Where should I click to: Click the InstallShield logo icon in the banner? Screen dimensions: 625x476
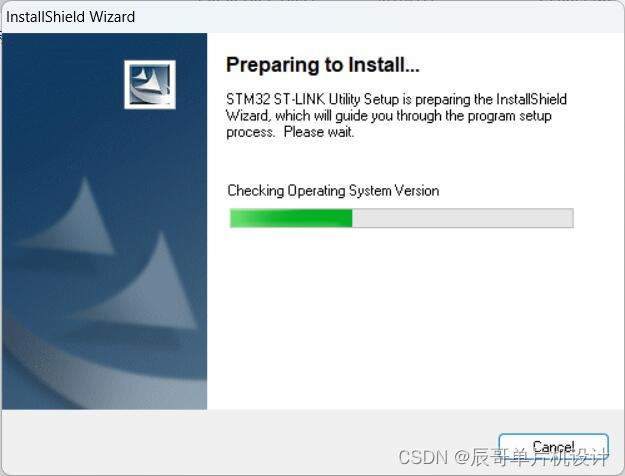[x=150, y=84]
